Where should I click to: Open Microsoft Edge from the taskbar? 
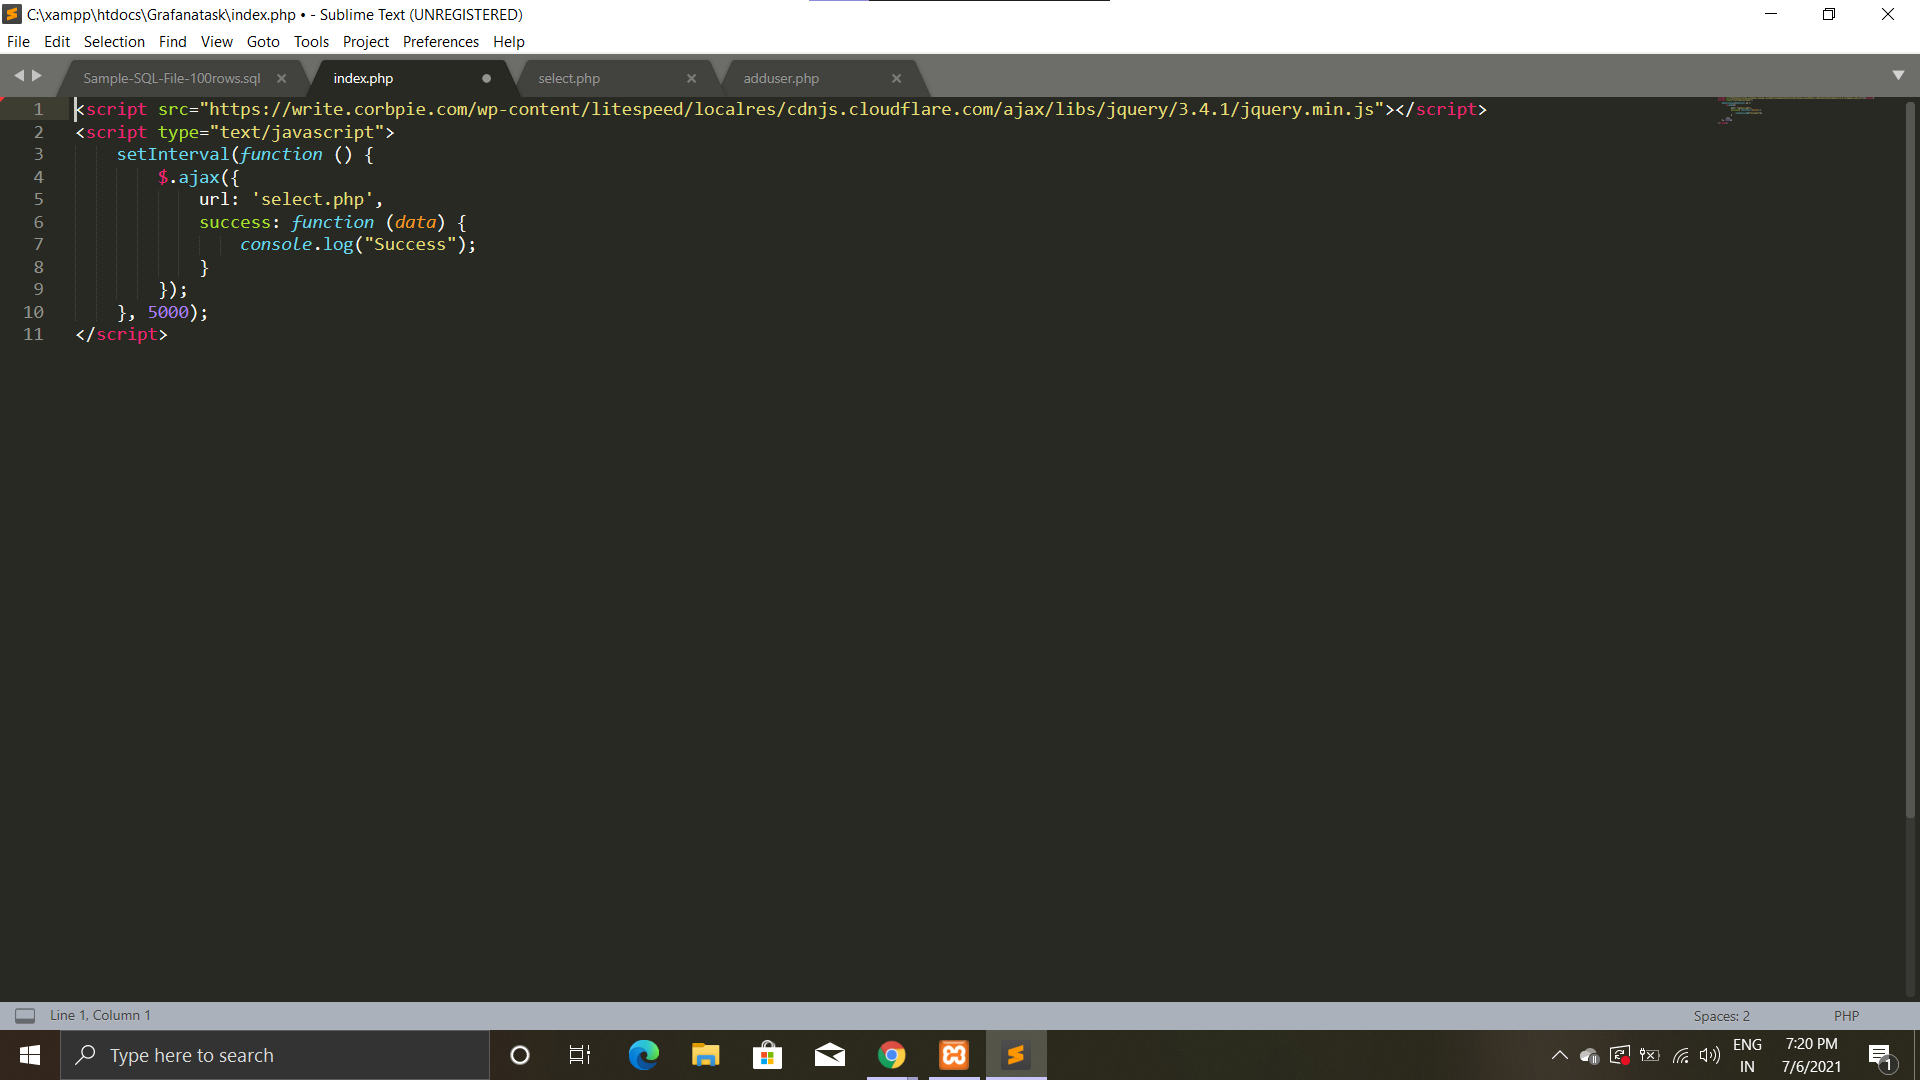[x=643, y=1055]
